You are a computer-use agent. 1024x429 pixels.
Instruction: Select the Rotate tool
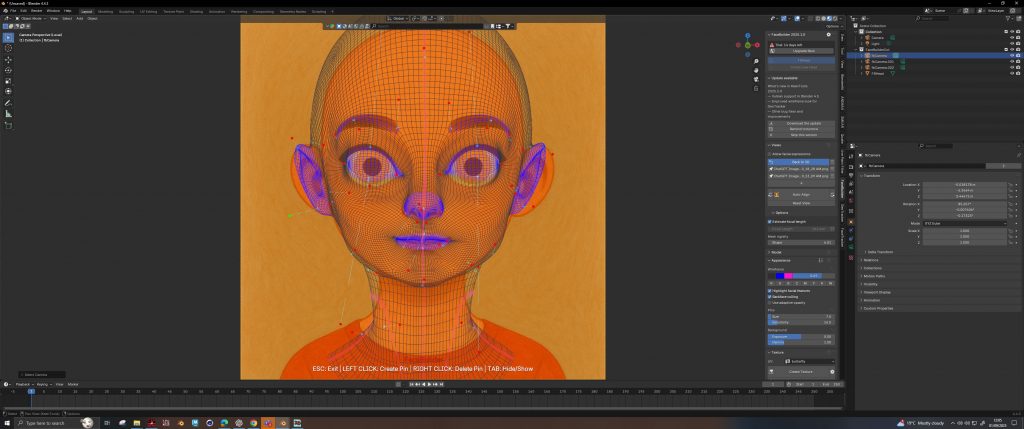pyautogui.click(x=9, y=71)
